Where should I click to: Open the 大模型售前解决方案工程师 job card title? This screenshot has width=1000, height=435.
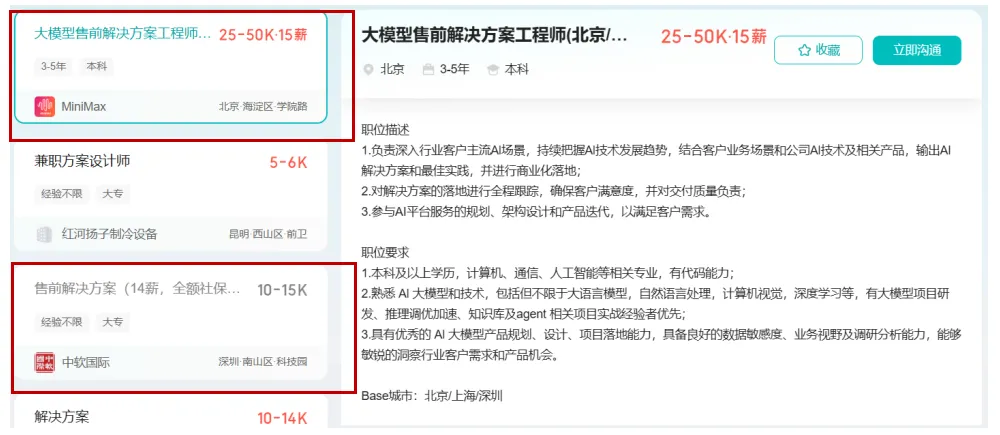[x=122, y=34]
